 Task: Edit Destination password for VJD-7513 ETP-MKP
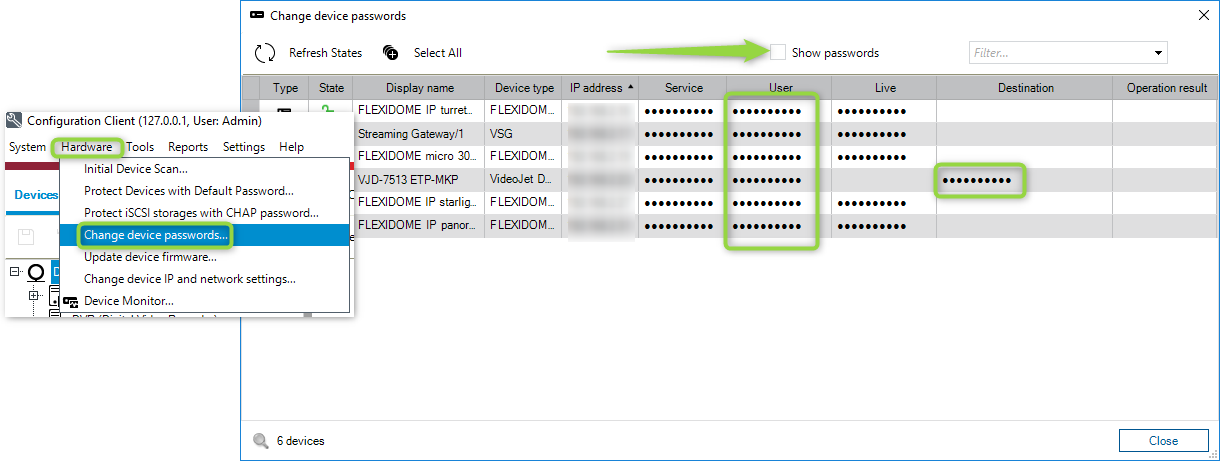1025,180
